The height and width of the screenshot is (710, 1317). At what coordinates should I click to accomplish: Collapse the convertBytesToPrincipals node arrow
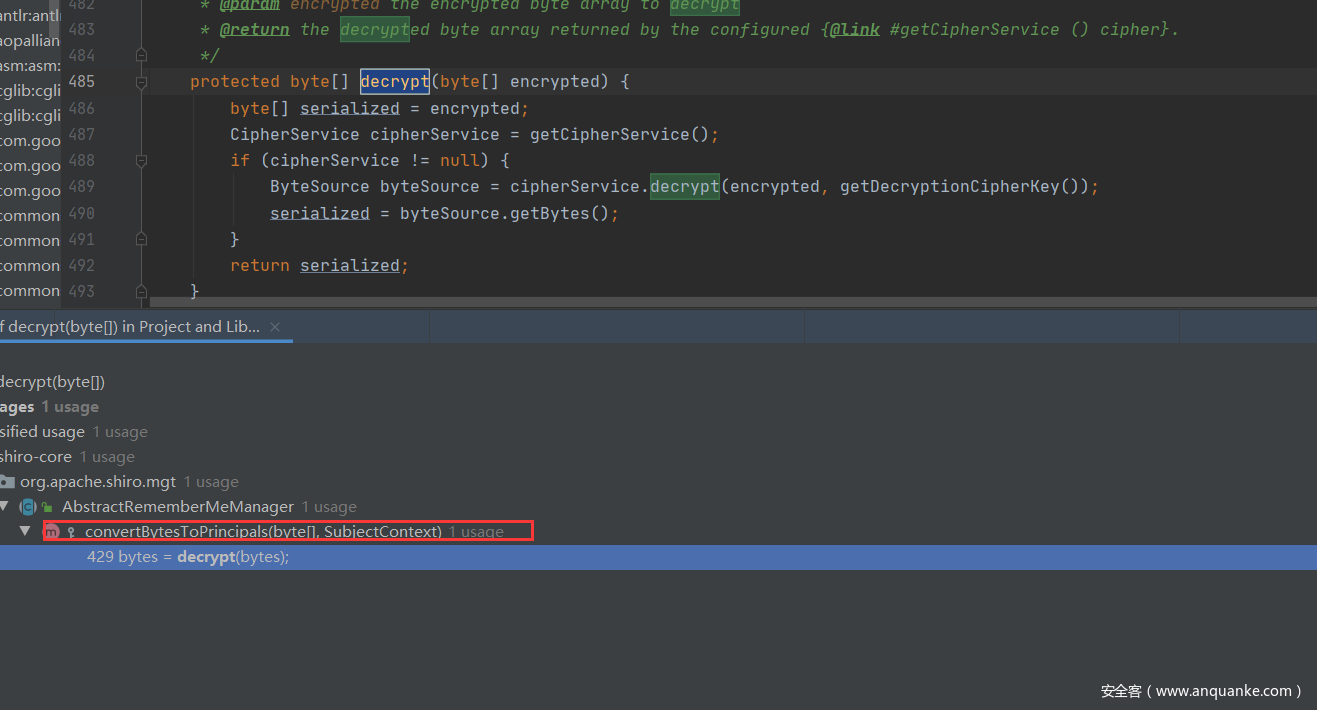[x=26, y=531]
